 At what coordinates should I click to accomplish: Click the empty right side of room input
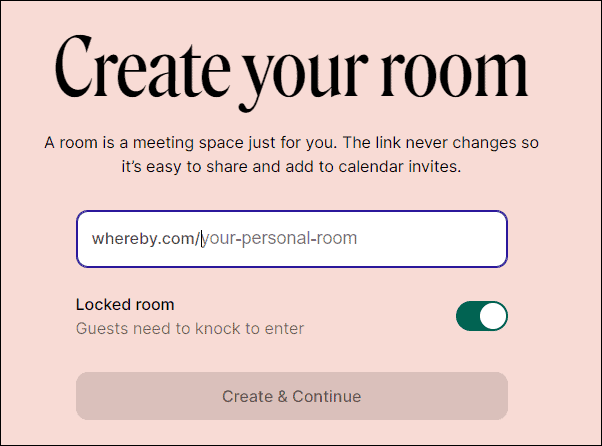(x=430, y=239)
